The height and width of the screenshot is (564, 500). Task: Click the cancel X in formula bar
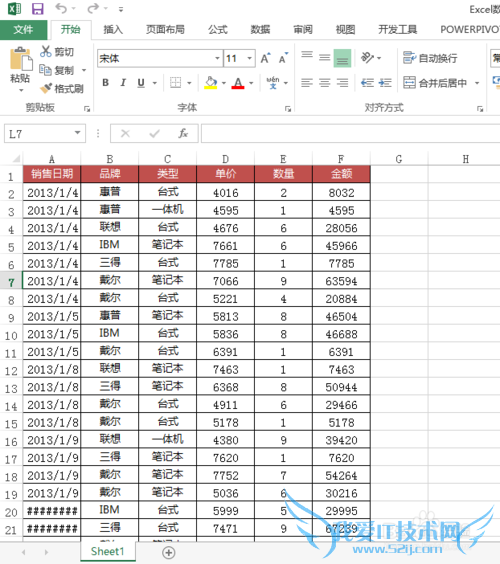pos(125,133)
